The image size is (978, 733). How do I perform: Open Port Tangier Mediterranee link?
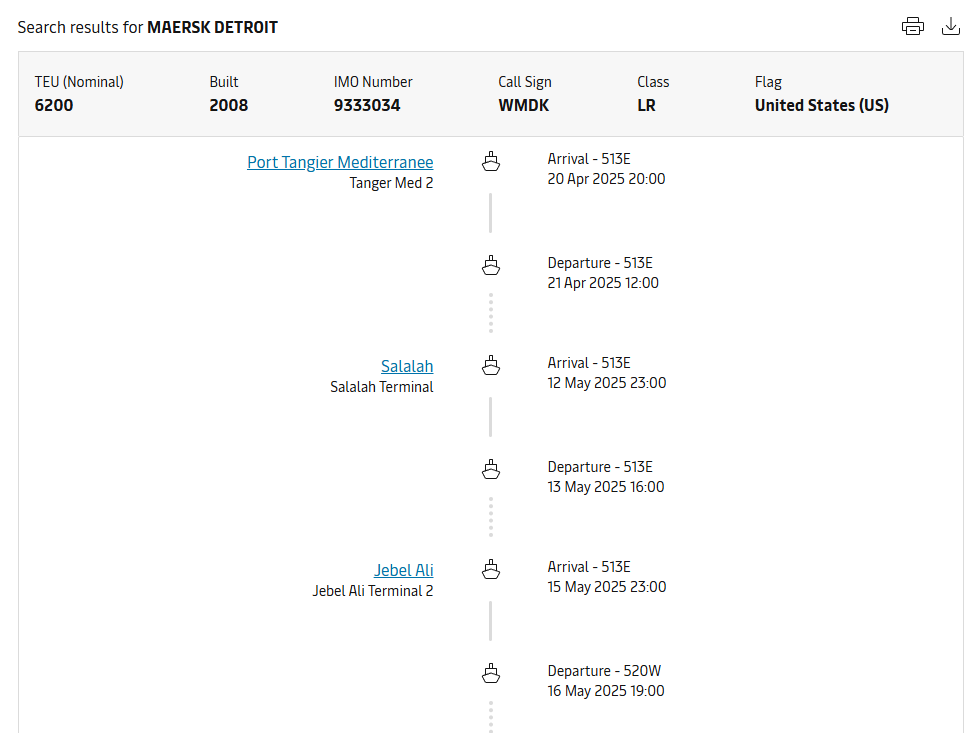tap(340, 162)
